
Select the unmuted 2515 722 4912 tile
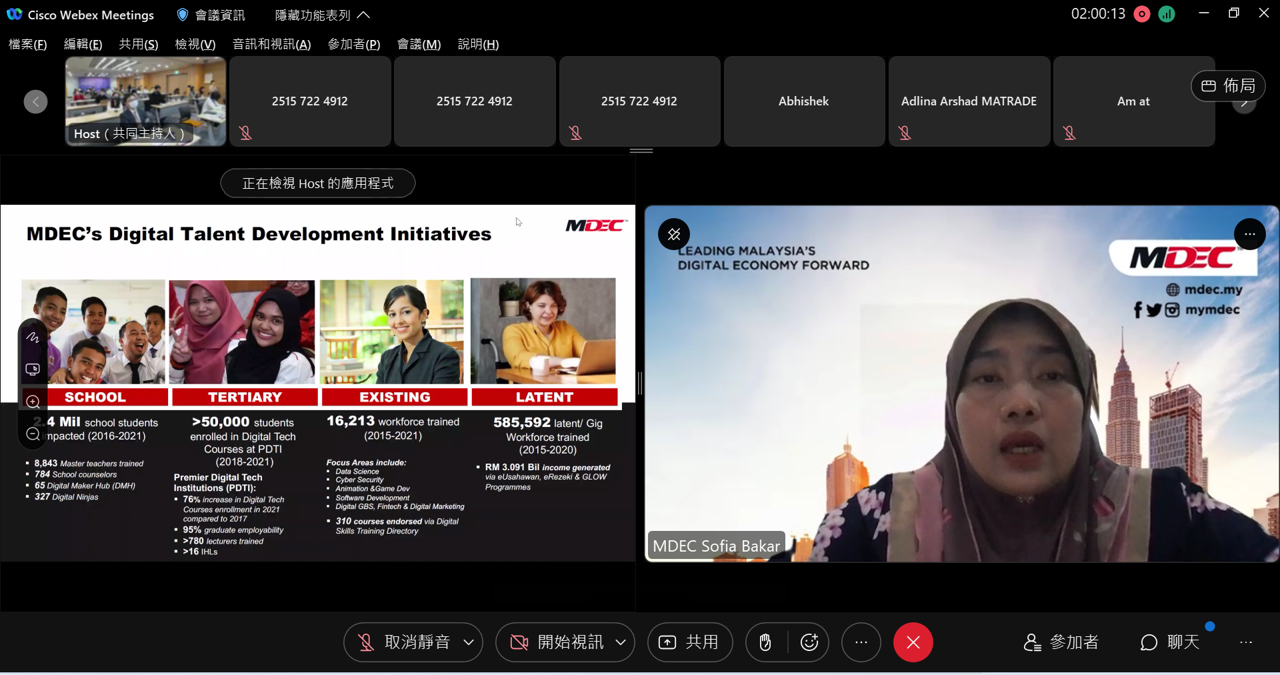point(475,101)
